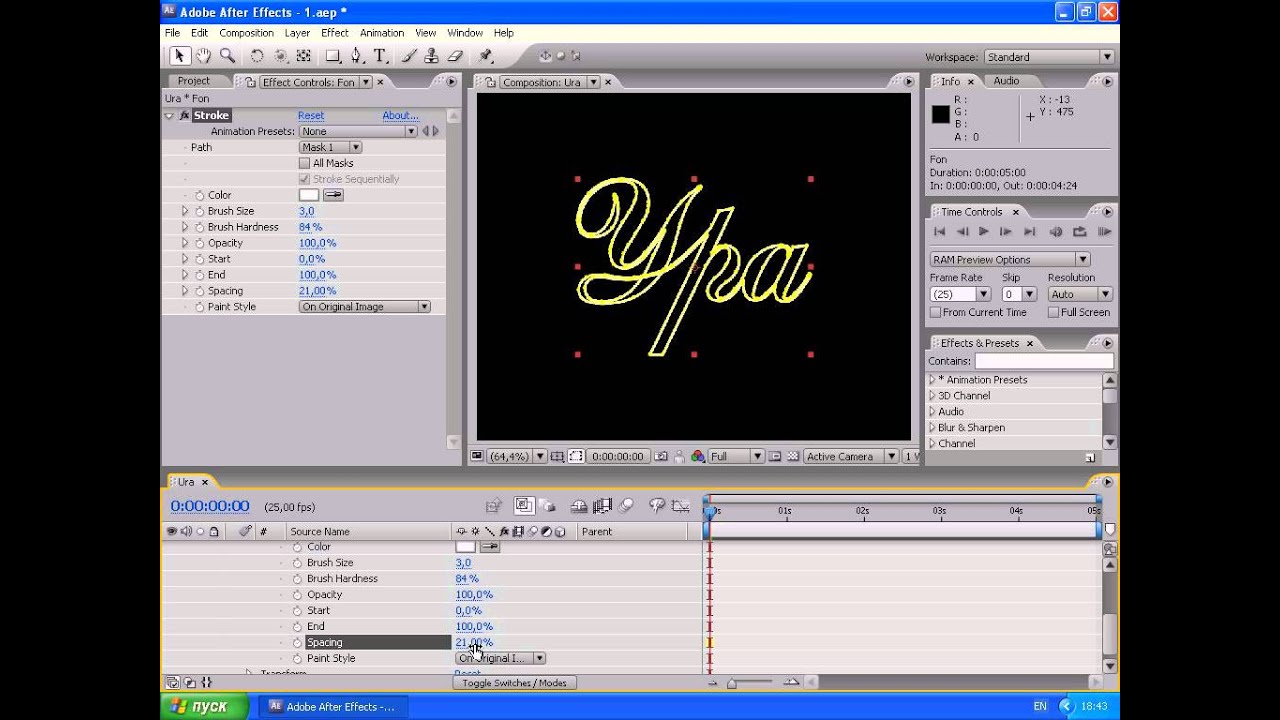Expand the 3D Channel effects category

(932, 395)
